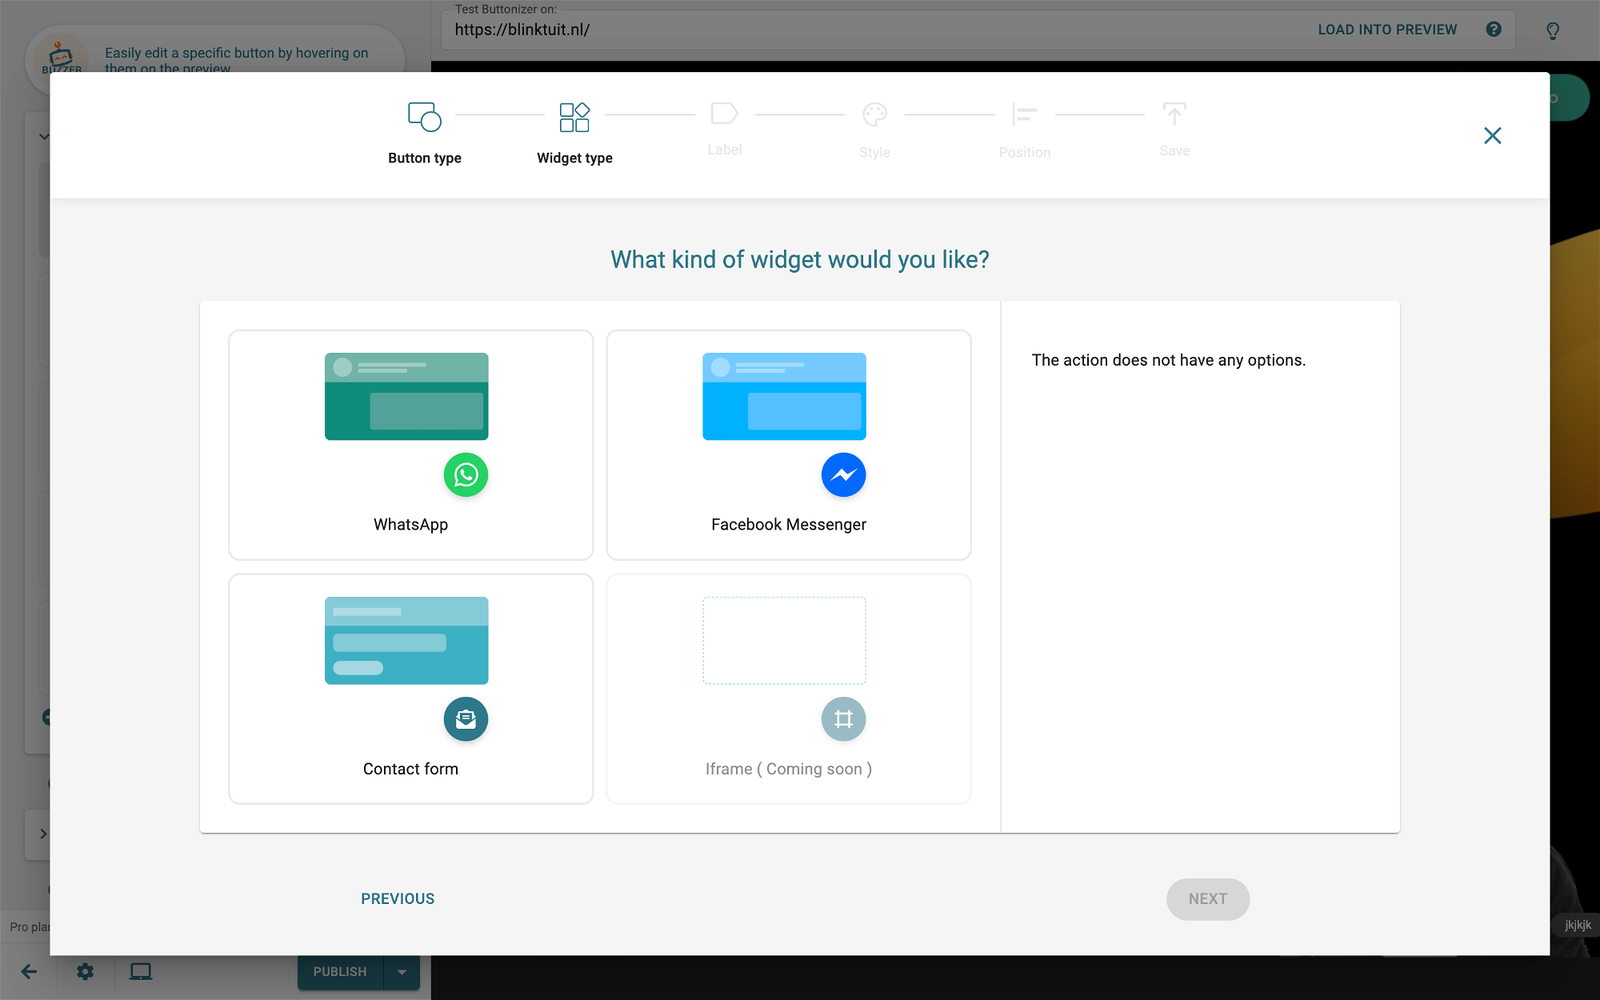Click LOAD INTO PREVIEW

click(1387, 30)
